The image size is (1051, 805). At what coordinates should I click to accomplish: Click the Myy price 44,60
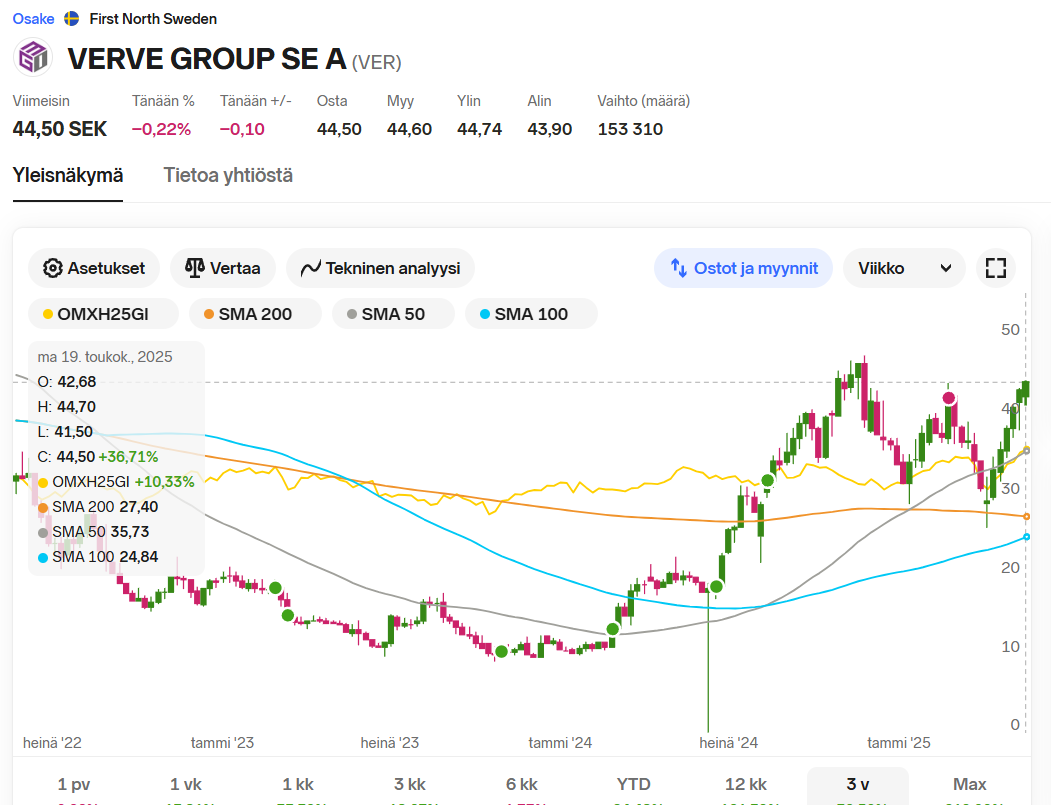pos(410,129)
